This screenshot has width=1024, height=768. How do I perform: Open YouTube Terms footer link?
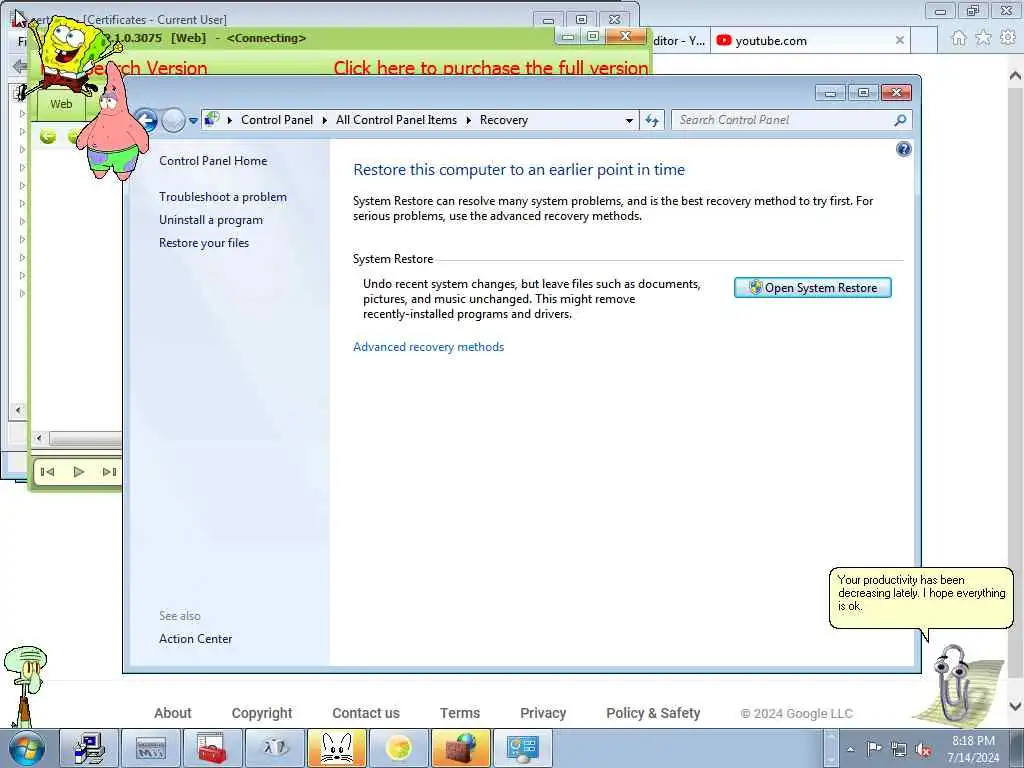pos(460,713)
